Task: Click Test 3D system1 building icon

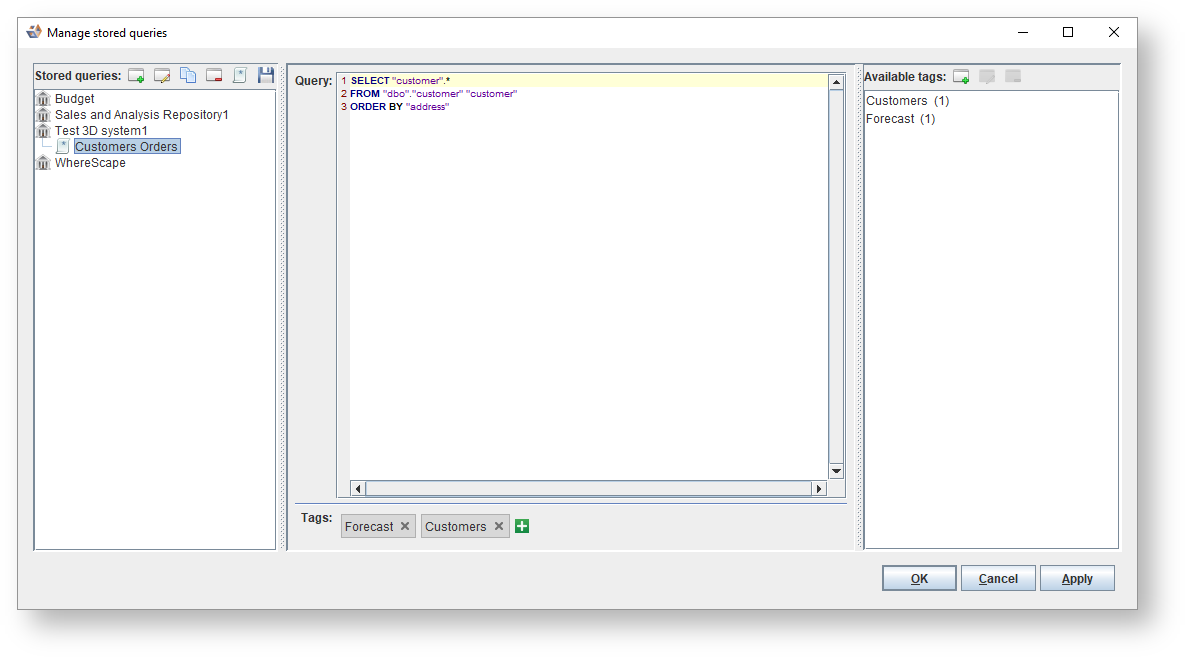Action: (43, 131)
